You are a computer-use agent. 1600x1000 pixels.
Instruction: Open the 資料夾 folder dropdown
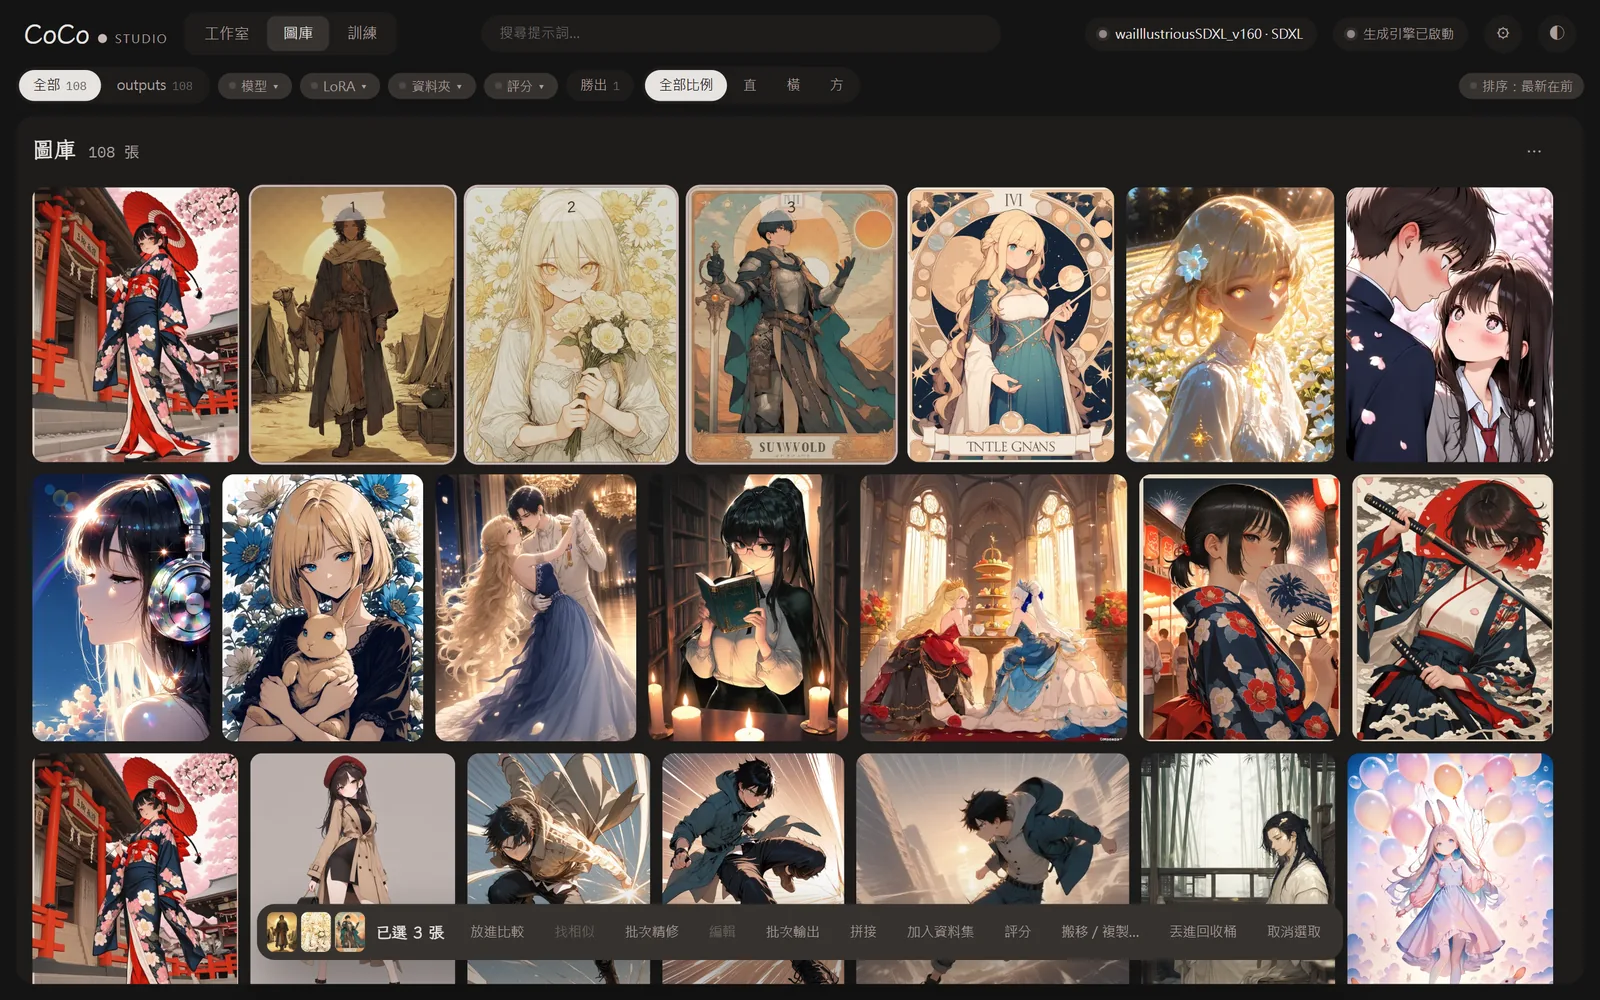[x=431, y=86]
